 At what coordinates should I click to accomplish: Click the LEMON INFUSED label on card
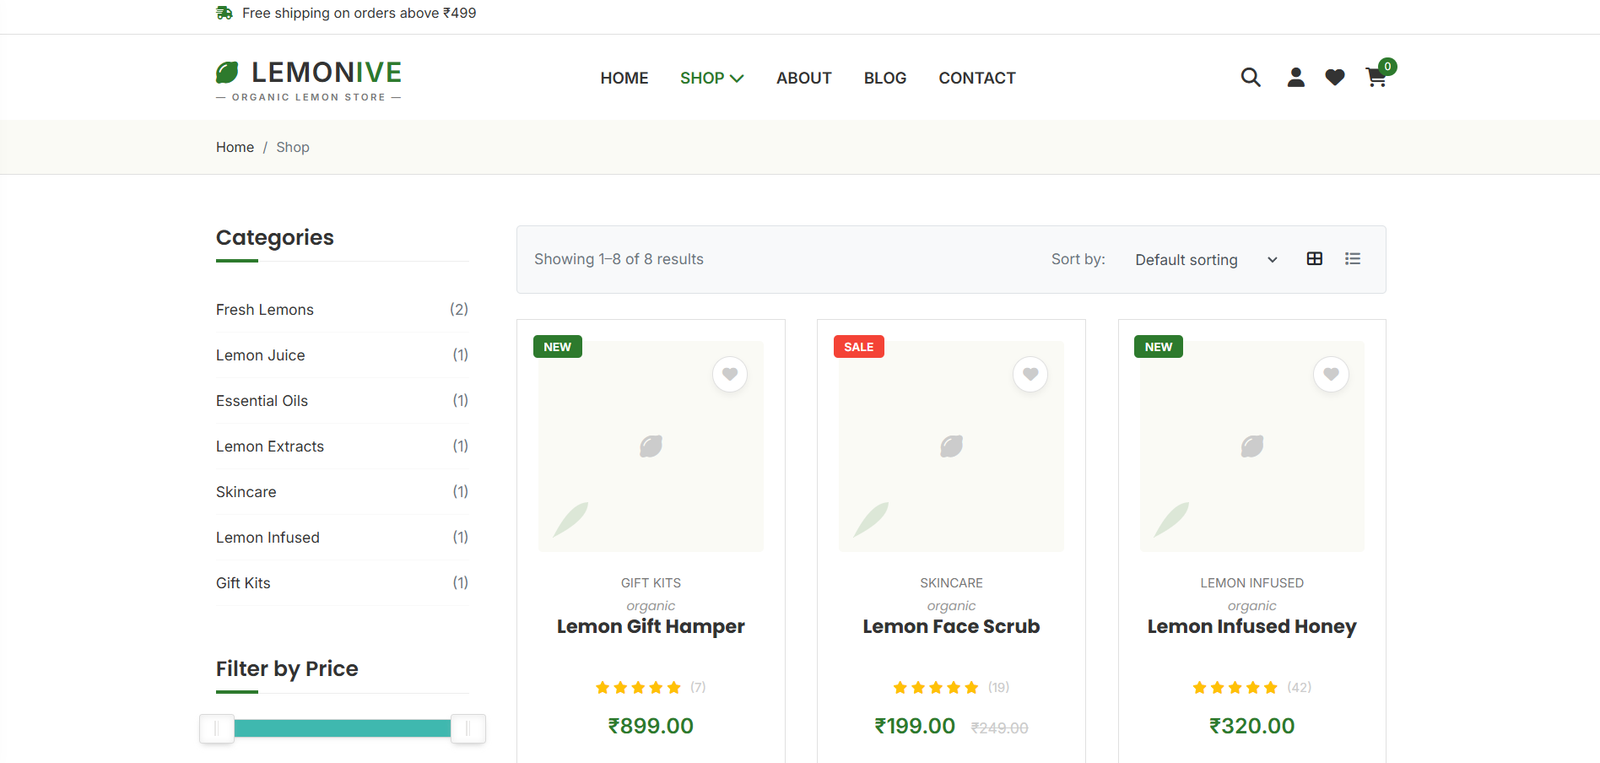point(1252,583)
